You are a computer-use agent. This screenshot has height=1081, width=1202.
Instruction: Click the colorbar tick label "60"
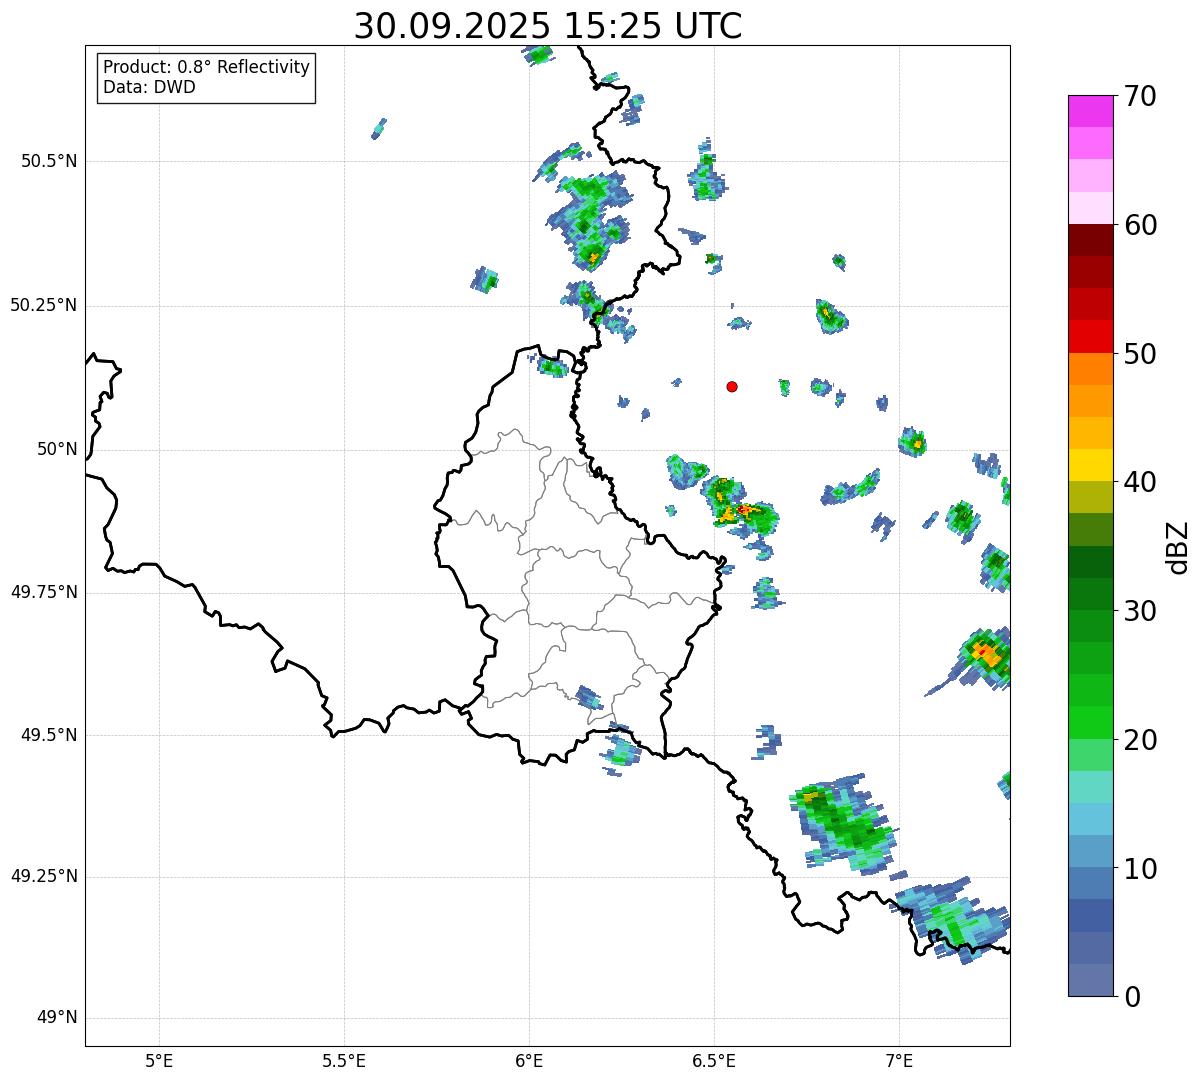(1140, 225)
